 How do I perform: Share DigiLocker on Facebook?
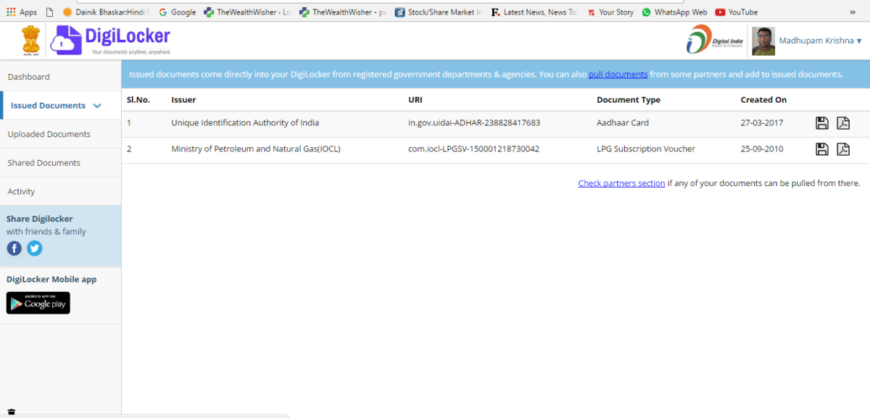[14, 248]
